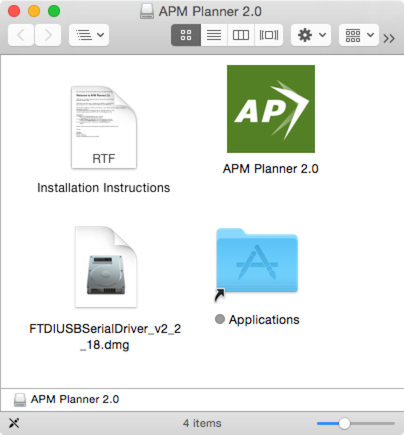Image resolution: width=404 pixels, height=435 pixels.
Task: Select the Applications folder alias icon
Action: click(x=257, y=260)
